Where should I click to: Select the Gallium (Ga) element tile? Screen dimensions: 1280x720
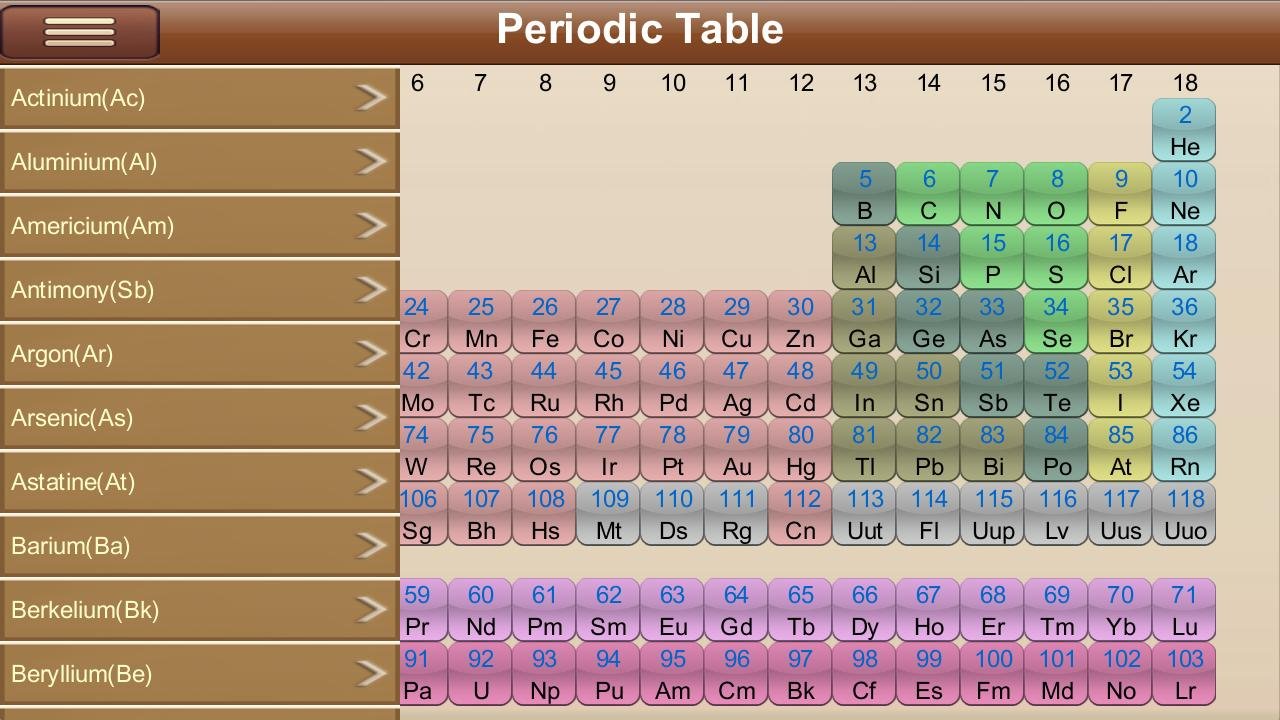(864, 322)
